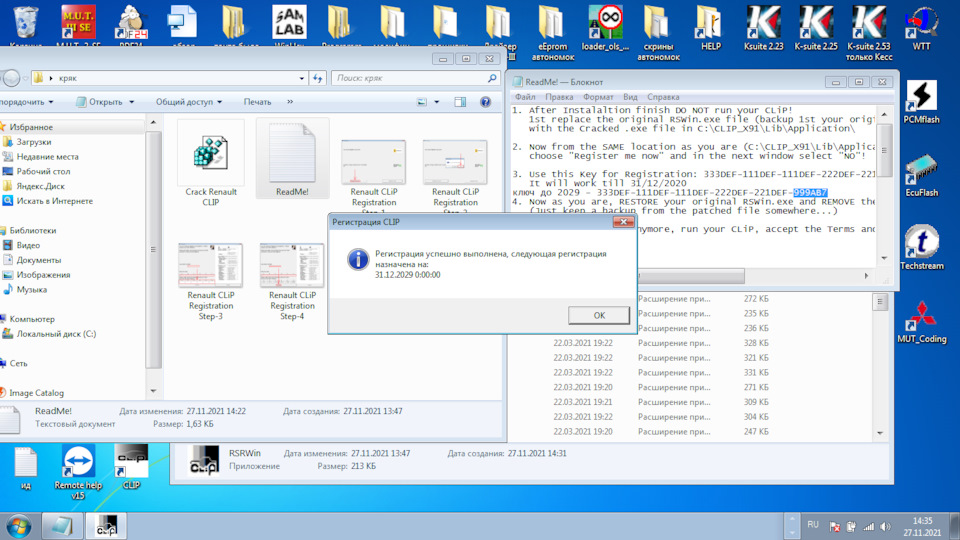Open Remote help v15 shortcut
Screen dimensions: 960x540
pos(78,472)
